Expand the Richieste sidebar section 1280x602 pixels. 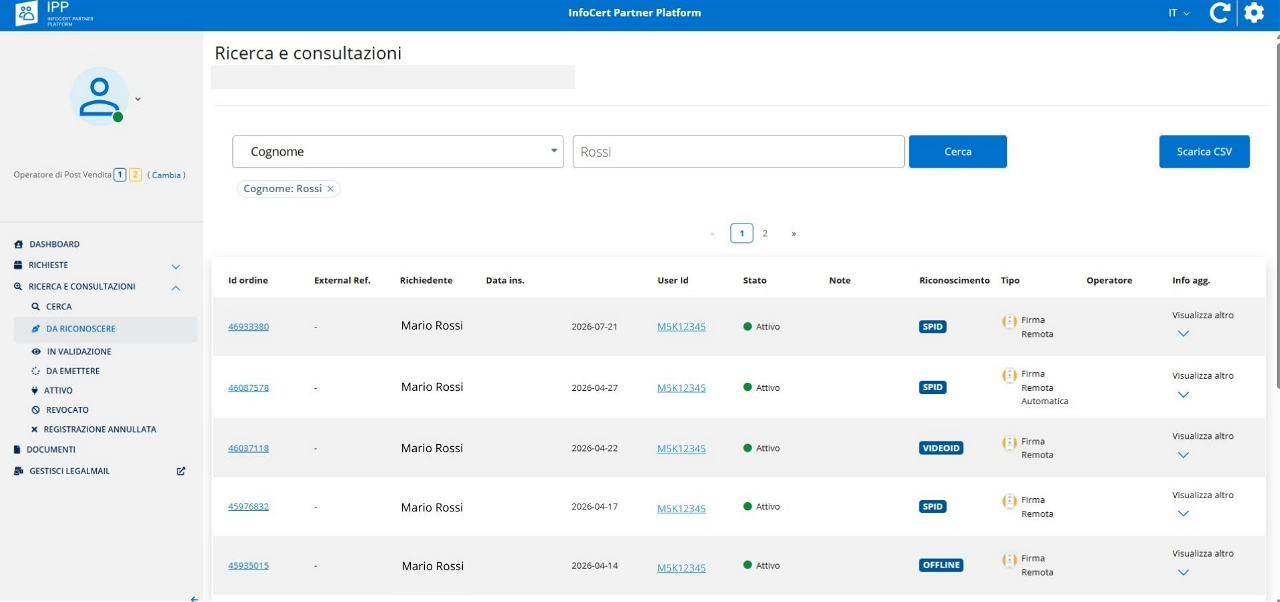tap(176, 266)
